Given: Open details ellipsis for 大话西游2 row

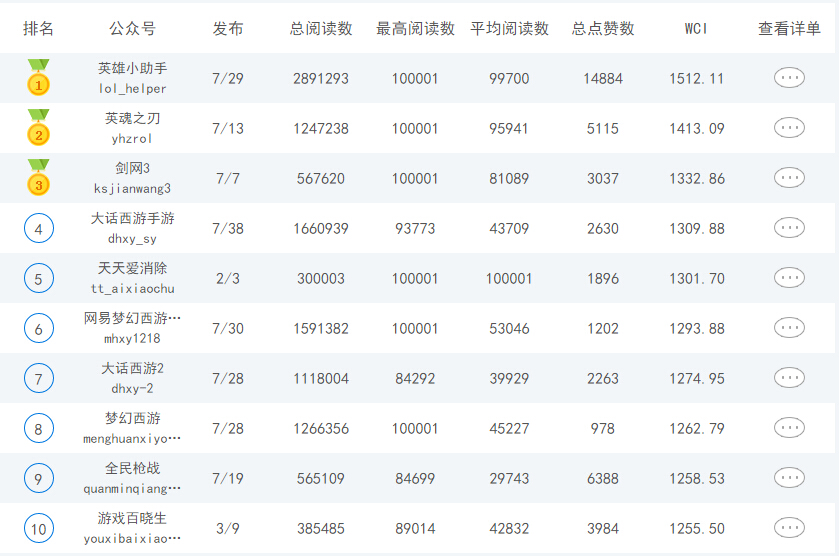Looking at the screenshot, I should 789,378.
